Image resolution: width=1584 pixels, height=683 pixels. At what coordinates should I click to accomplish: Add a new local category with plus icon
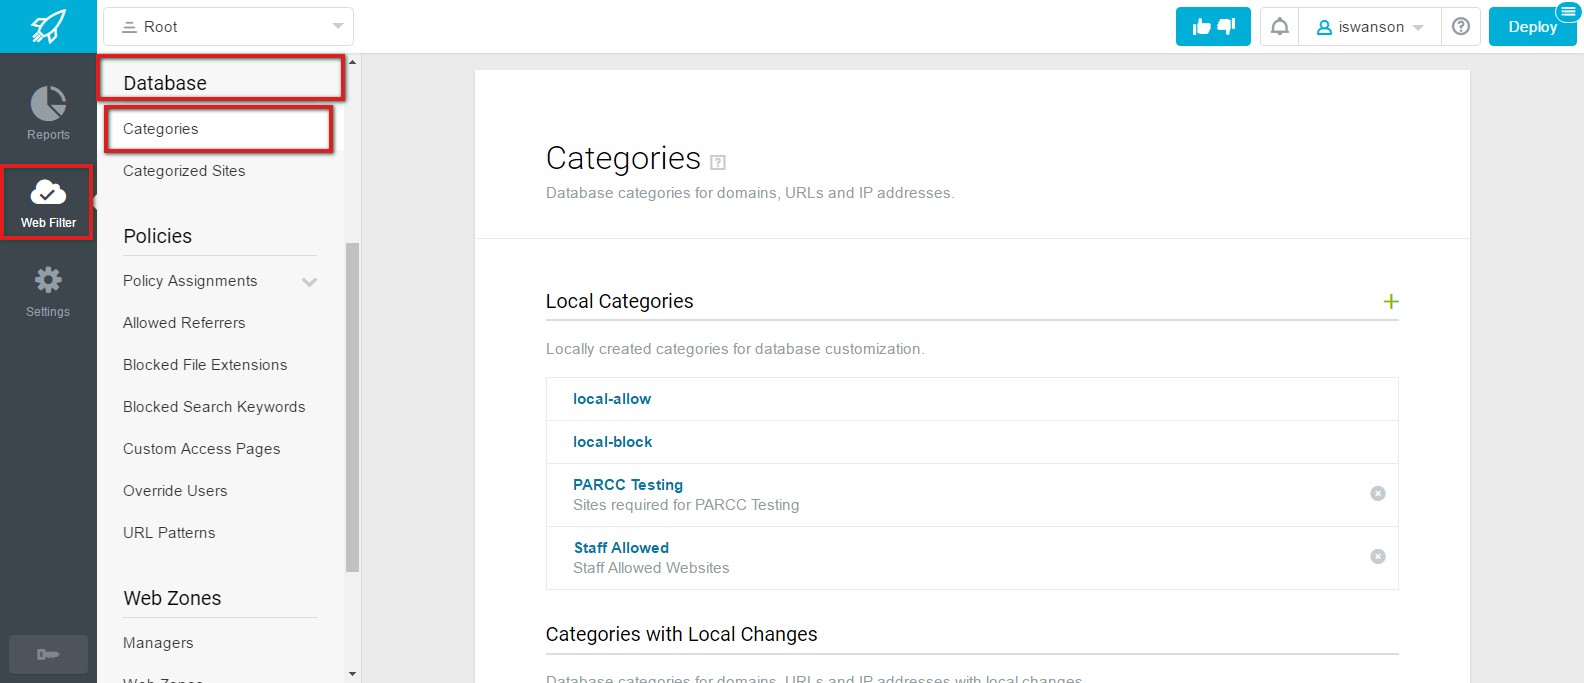pyautogui.click(x=1390, y=301)
